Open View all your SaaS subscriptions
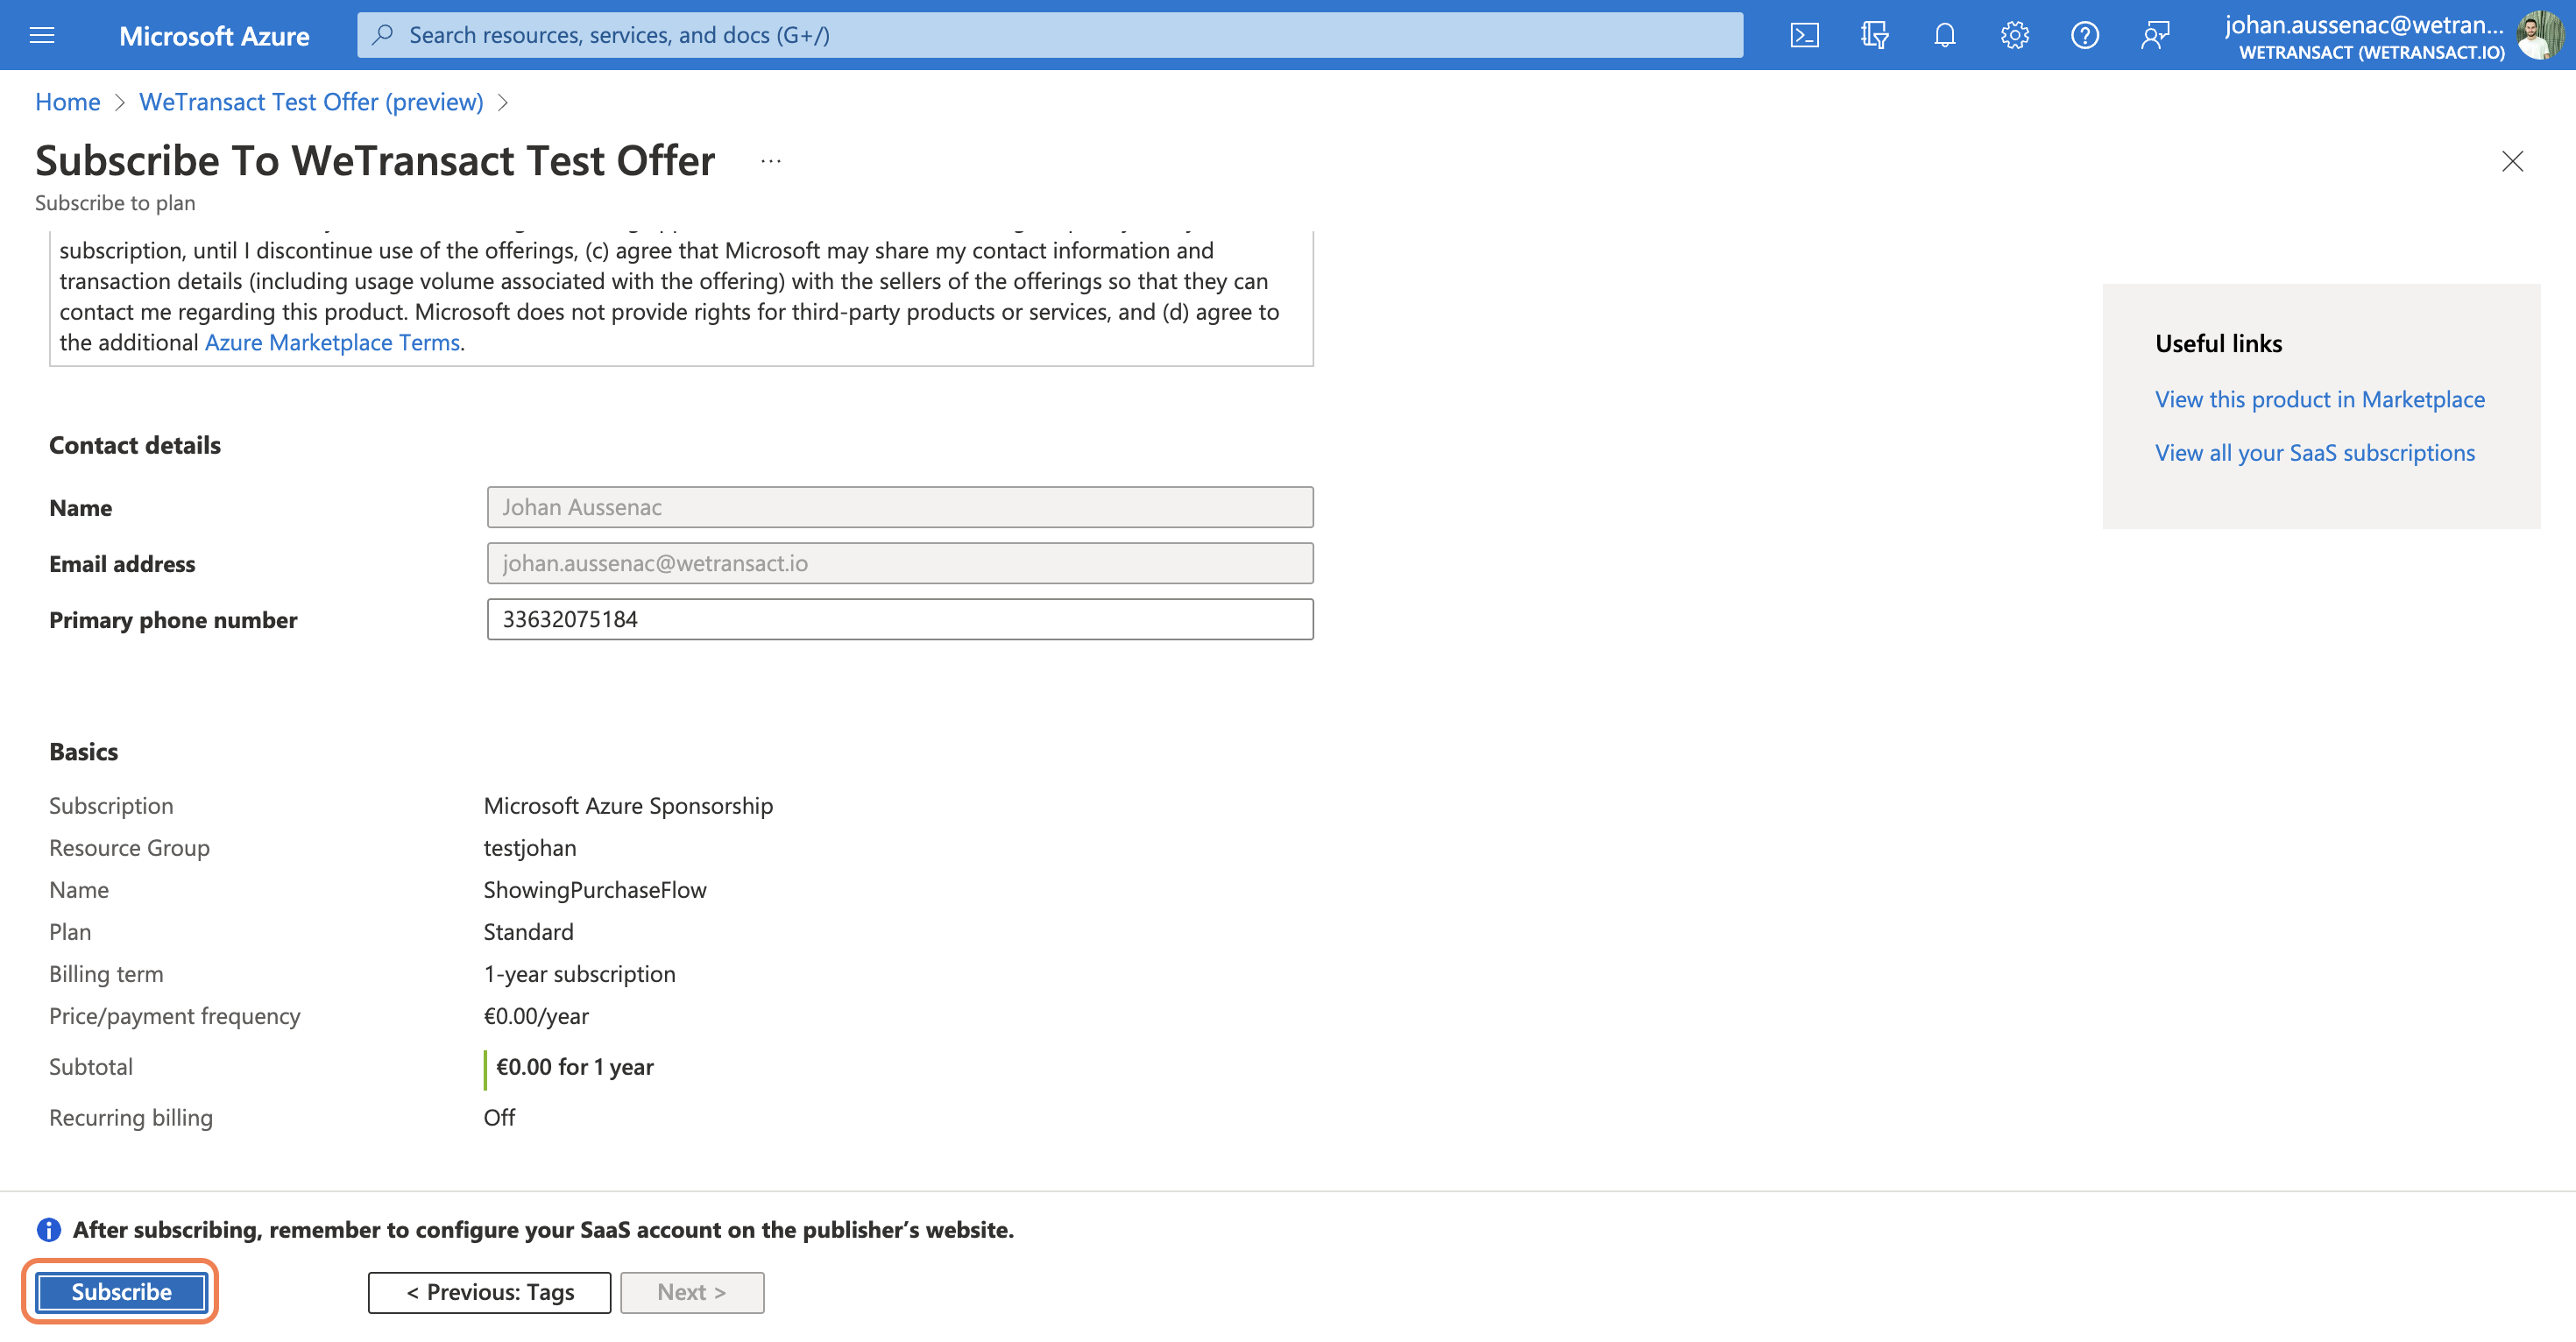Viewport: 2576px width, 1342px height. 2314,452
